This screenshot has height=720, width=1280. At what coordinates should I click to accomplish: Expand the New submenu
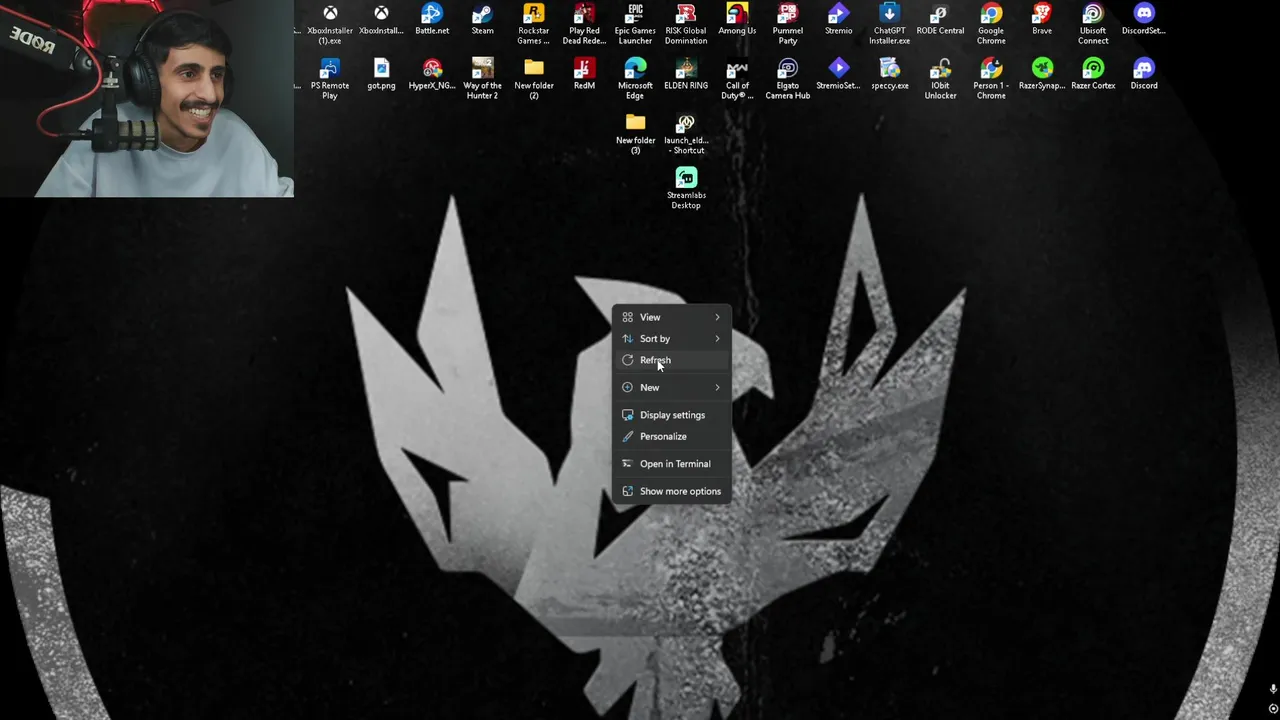tap(671, 387)
